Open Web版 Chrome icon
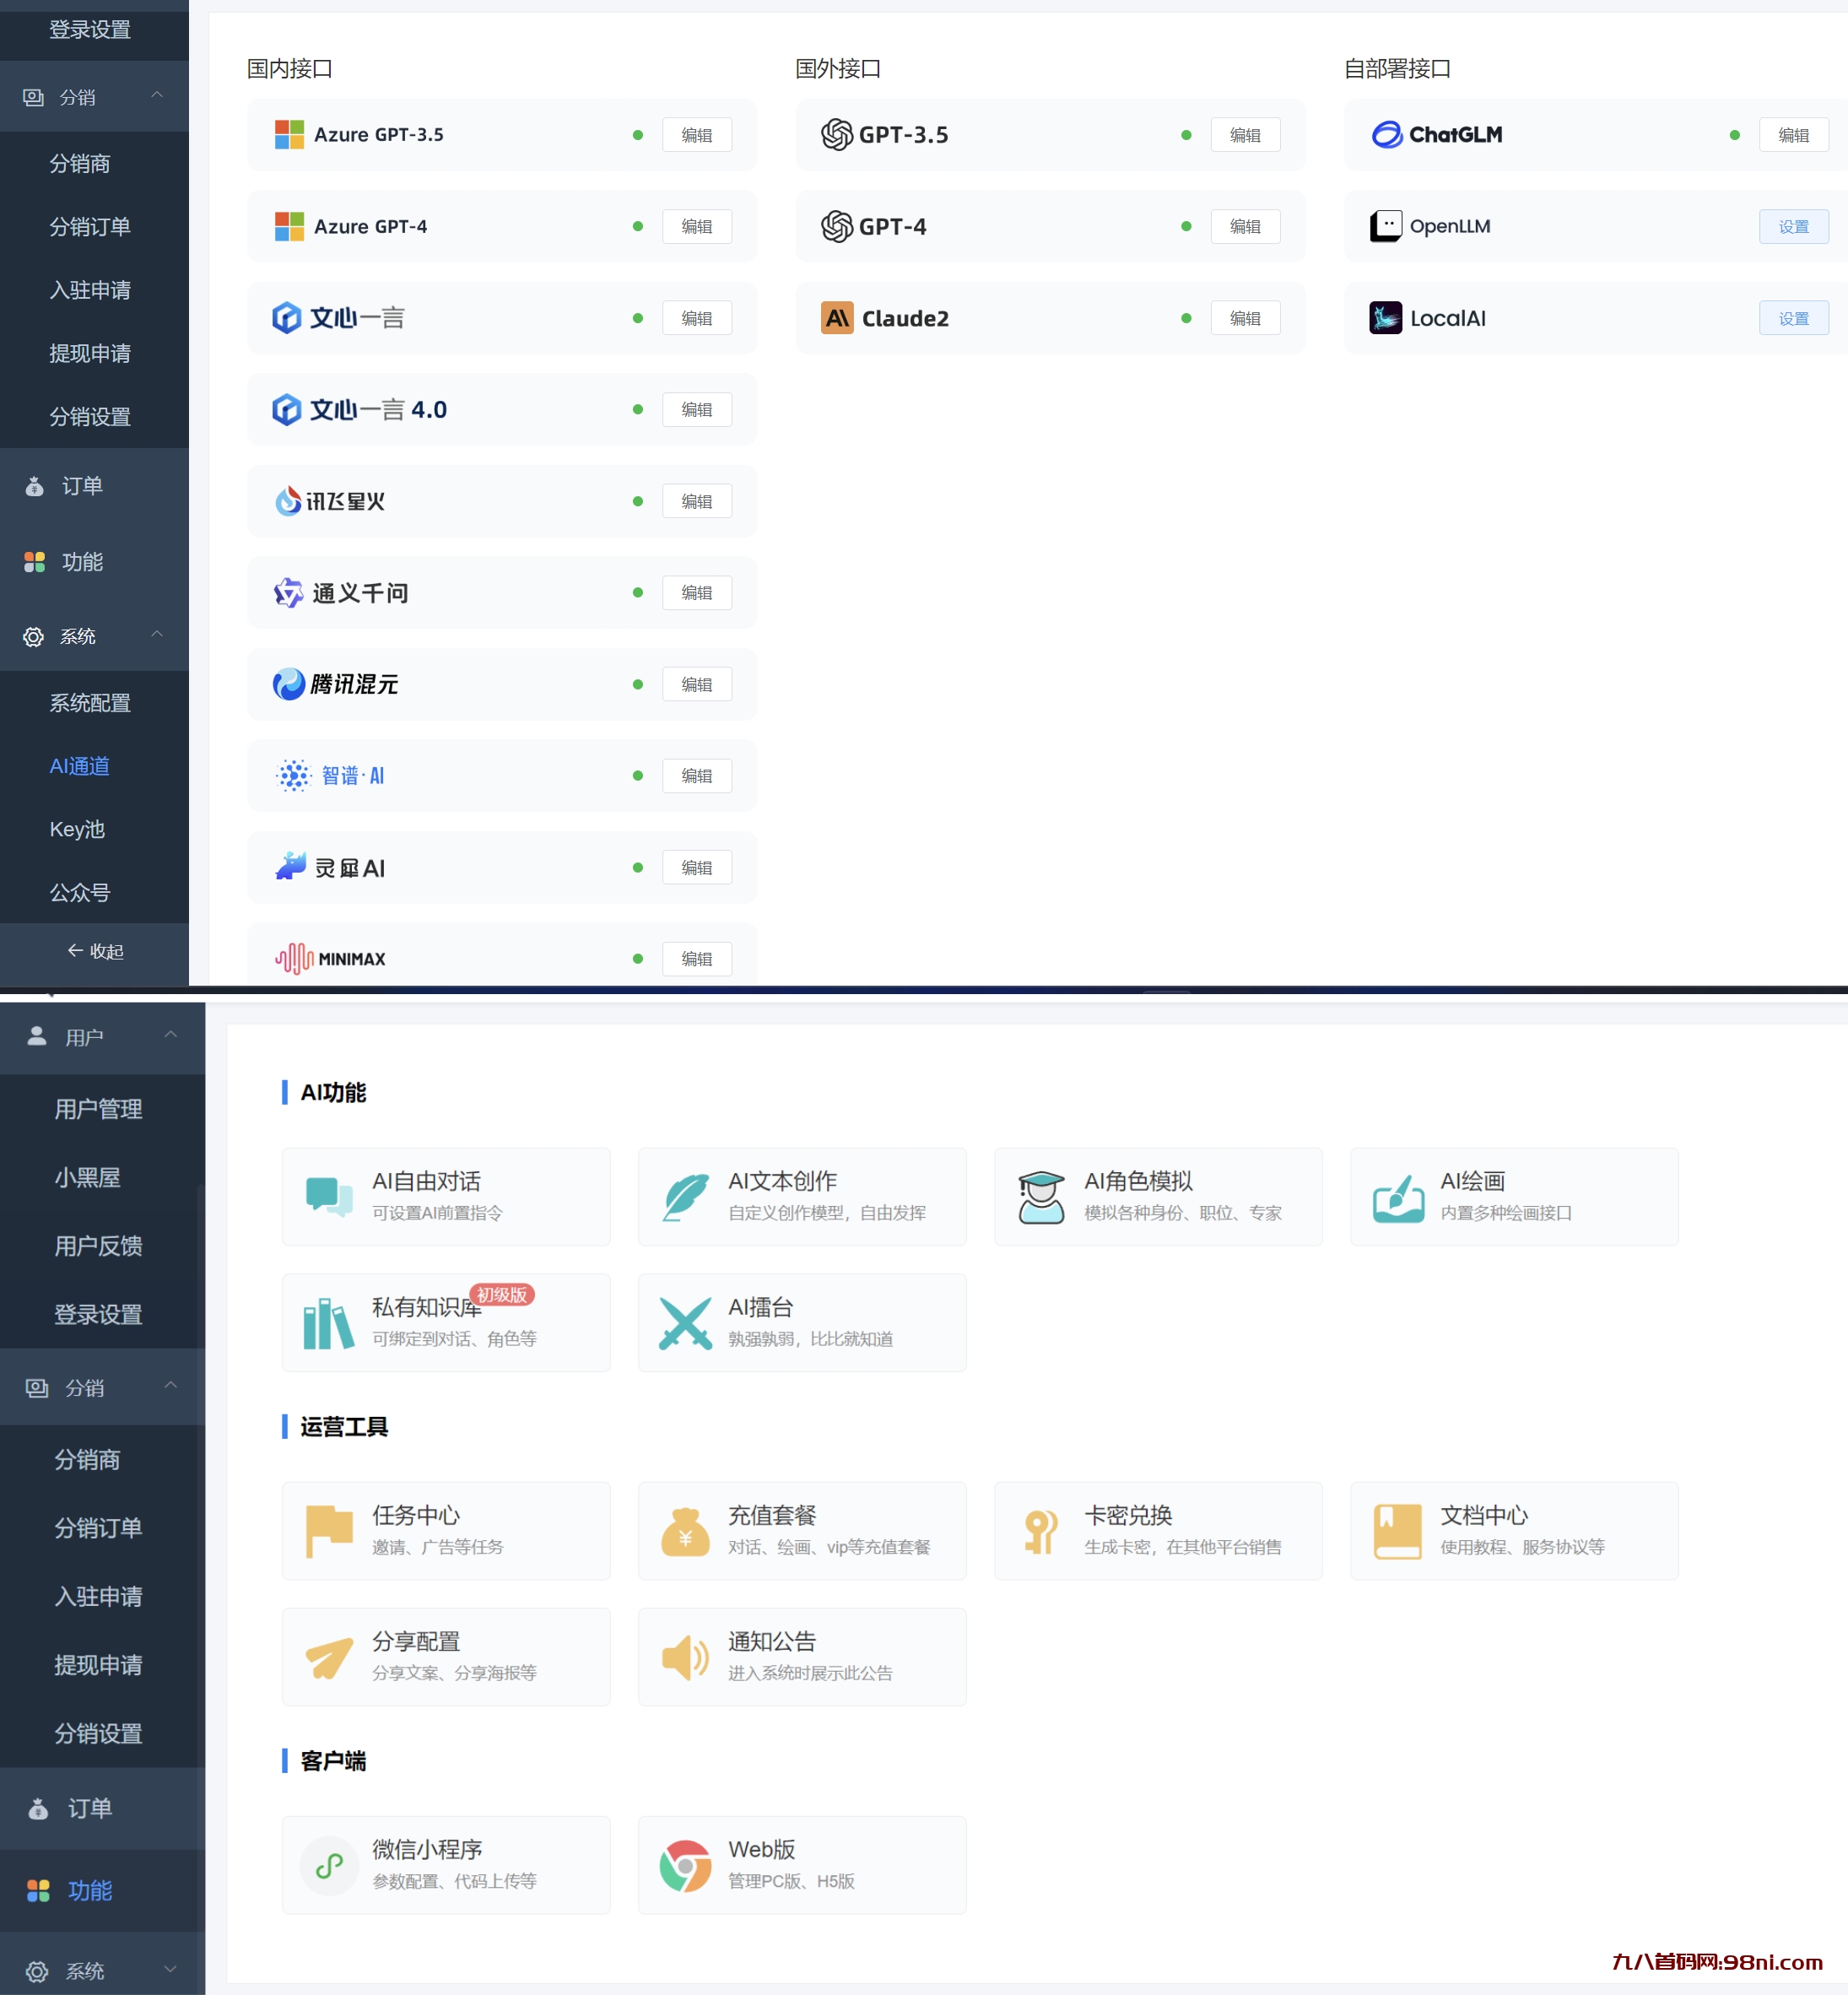The image size is (1848, 1995). coord(685,1866)
